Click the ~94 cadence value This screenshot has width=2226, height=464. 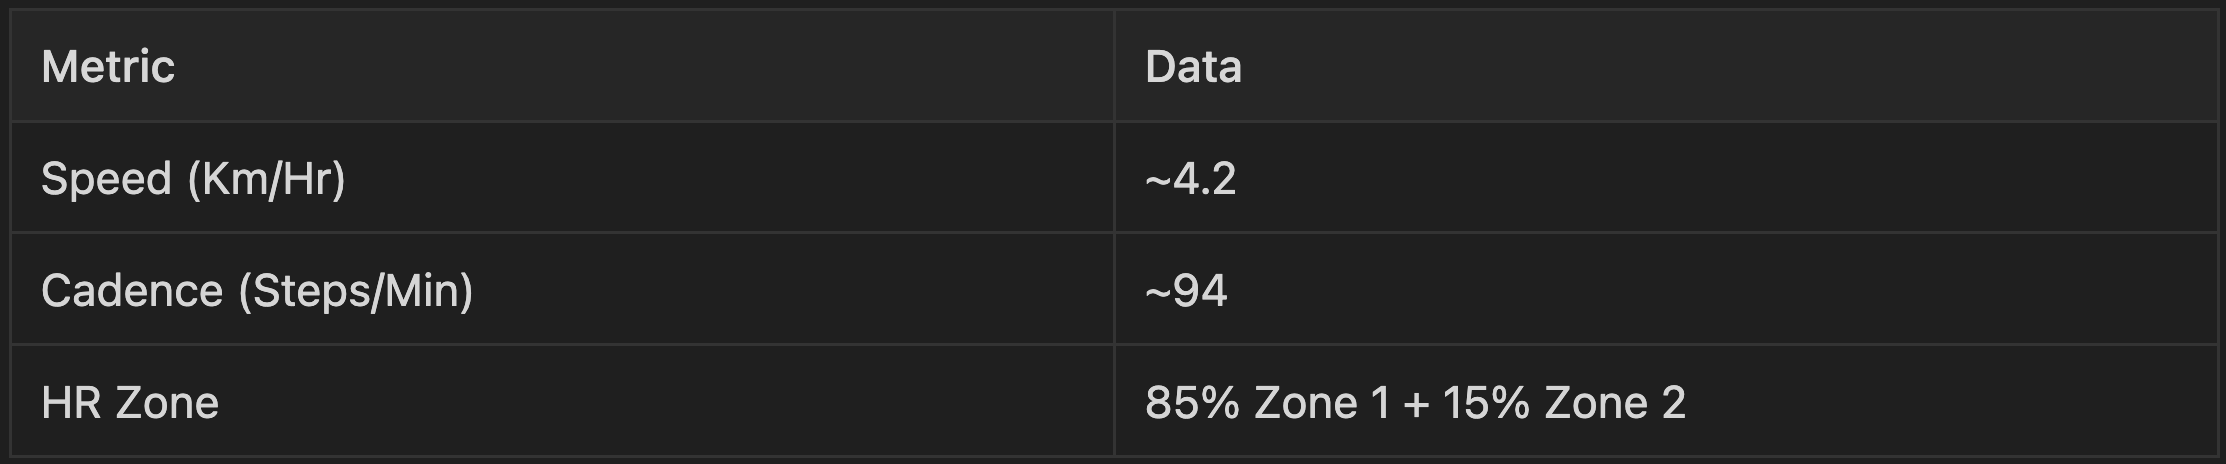pos(1186,292)
